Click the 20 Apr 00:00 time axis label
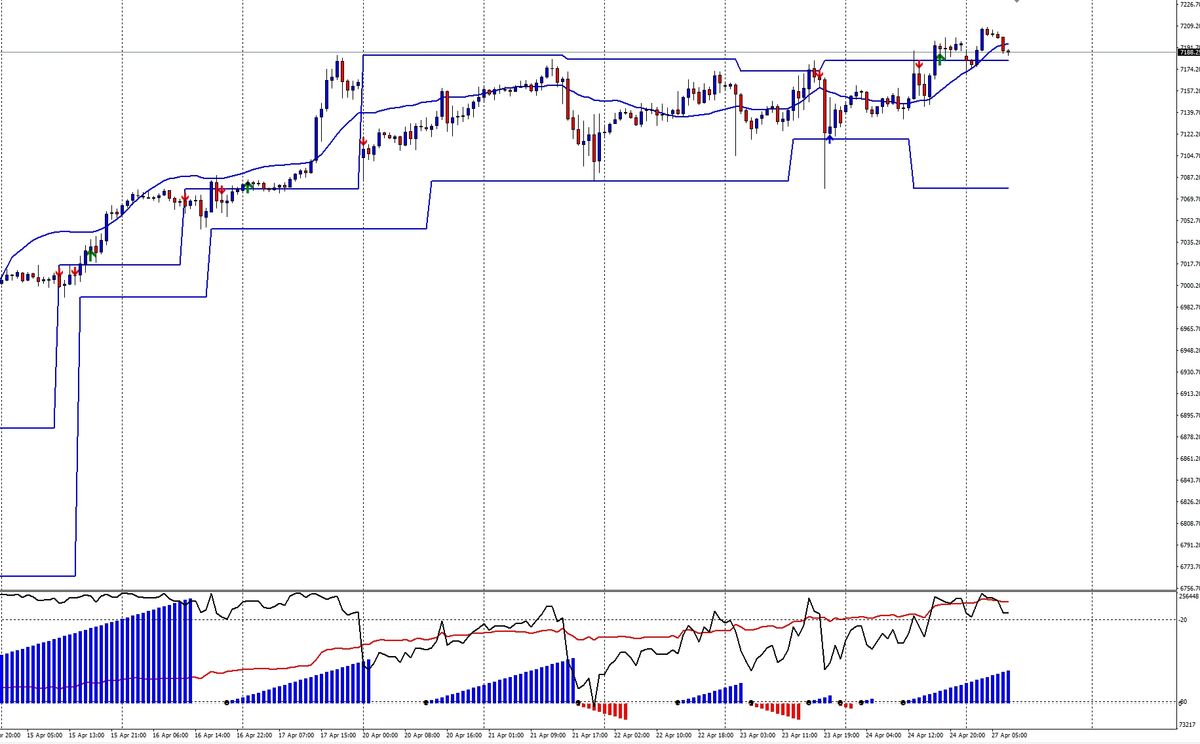The width and height of the screenshot is (1200, 744). pyautogui.click(x=380, y=734)
